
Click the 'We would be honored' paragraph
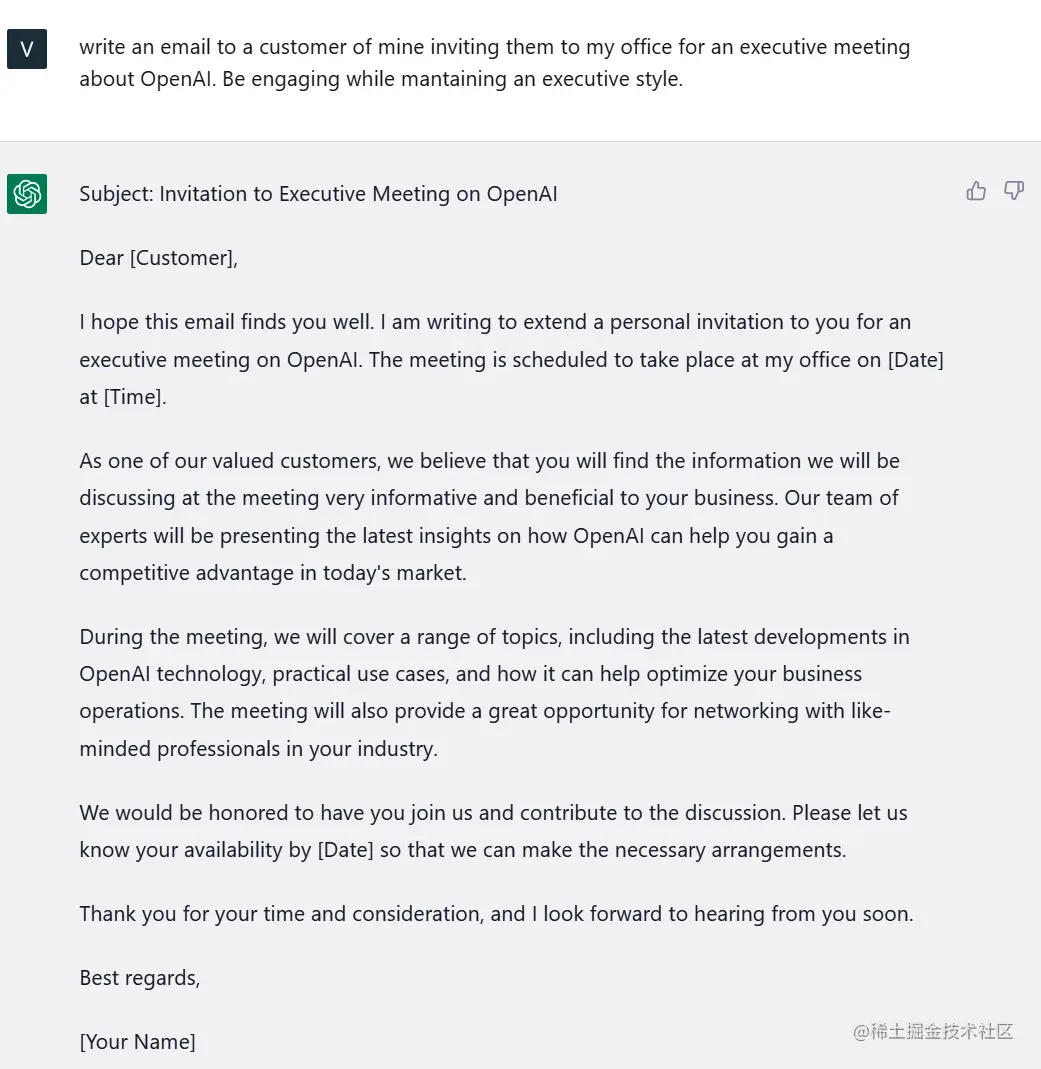click(493, 831)
